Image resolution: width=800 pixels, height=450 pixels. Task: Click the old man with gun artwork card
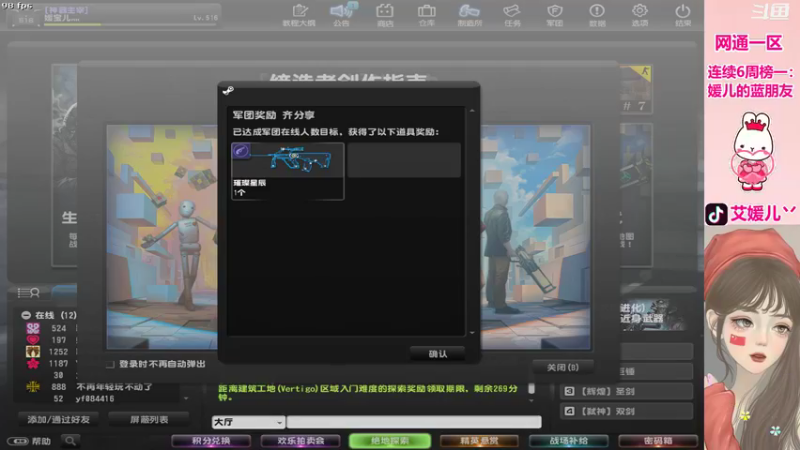tap(536, 237)
